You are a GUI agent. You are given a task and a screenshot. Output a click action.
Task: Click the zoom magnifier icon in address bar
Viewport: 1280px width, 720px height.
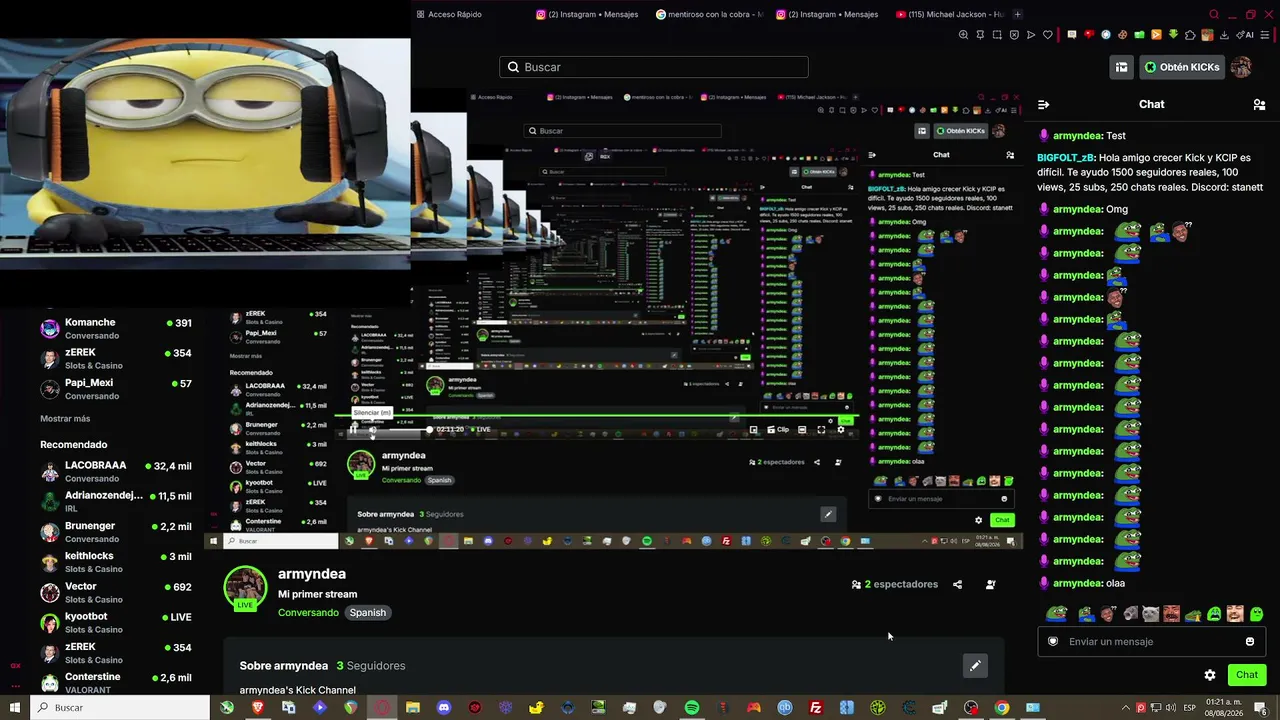(963, 35)
